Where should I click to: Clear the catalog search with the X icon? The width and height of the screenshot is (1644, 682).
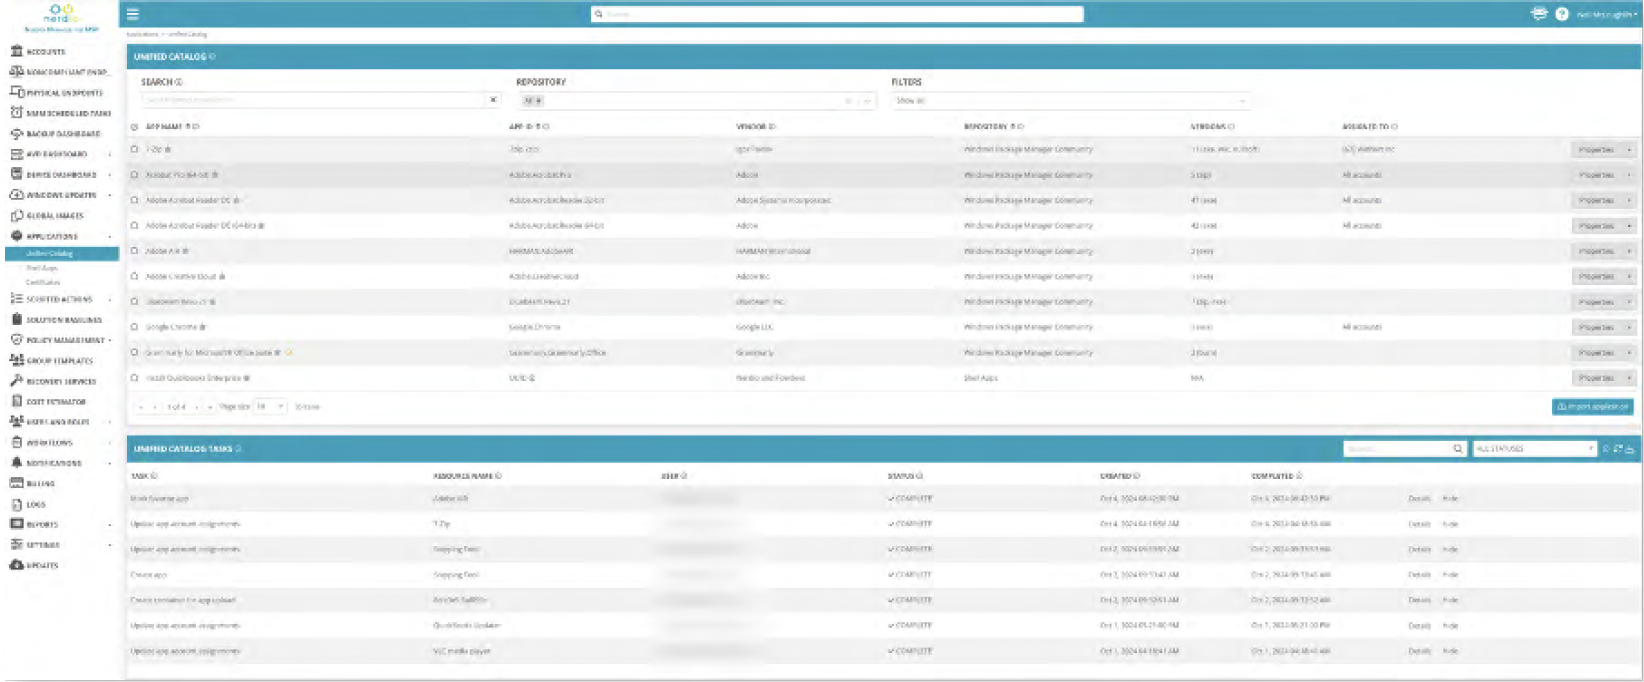(x=493, y=100)
